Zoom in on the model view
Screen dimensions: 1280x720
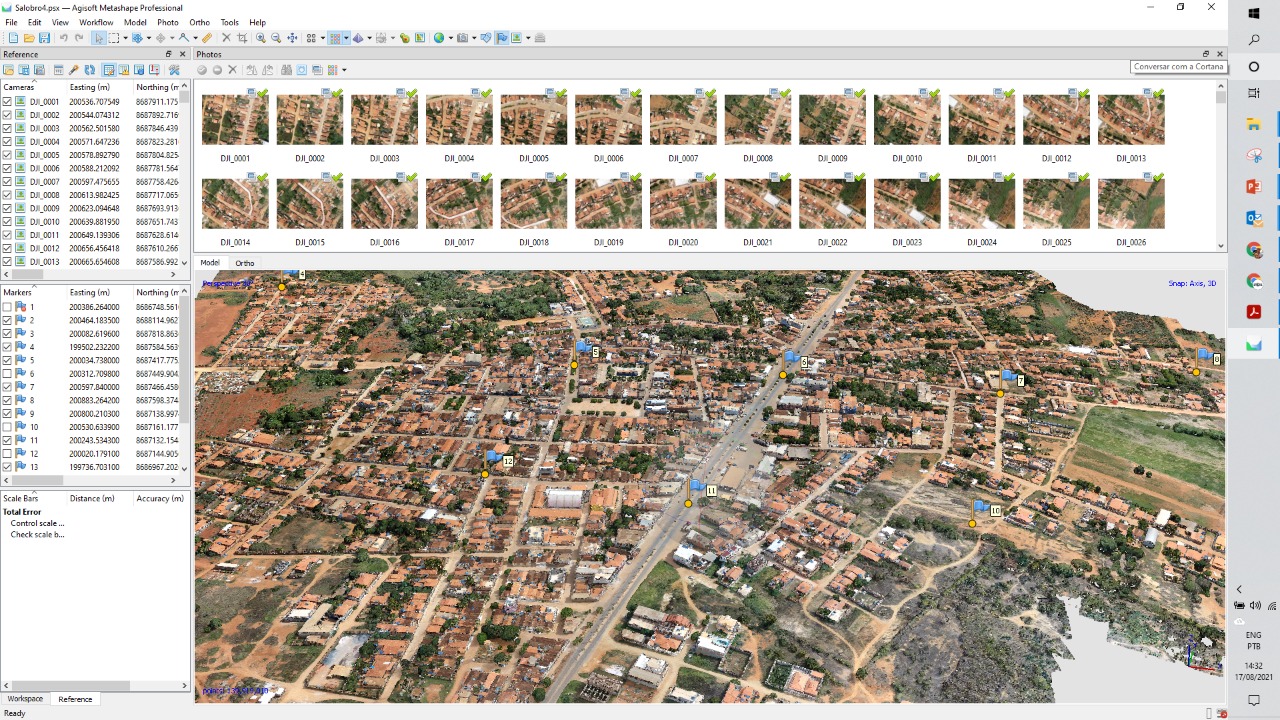coord(260,38)
